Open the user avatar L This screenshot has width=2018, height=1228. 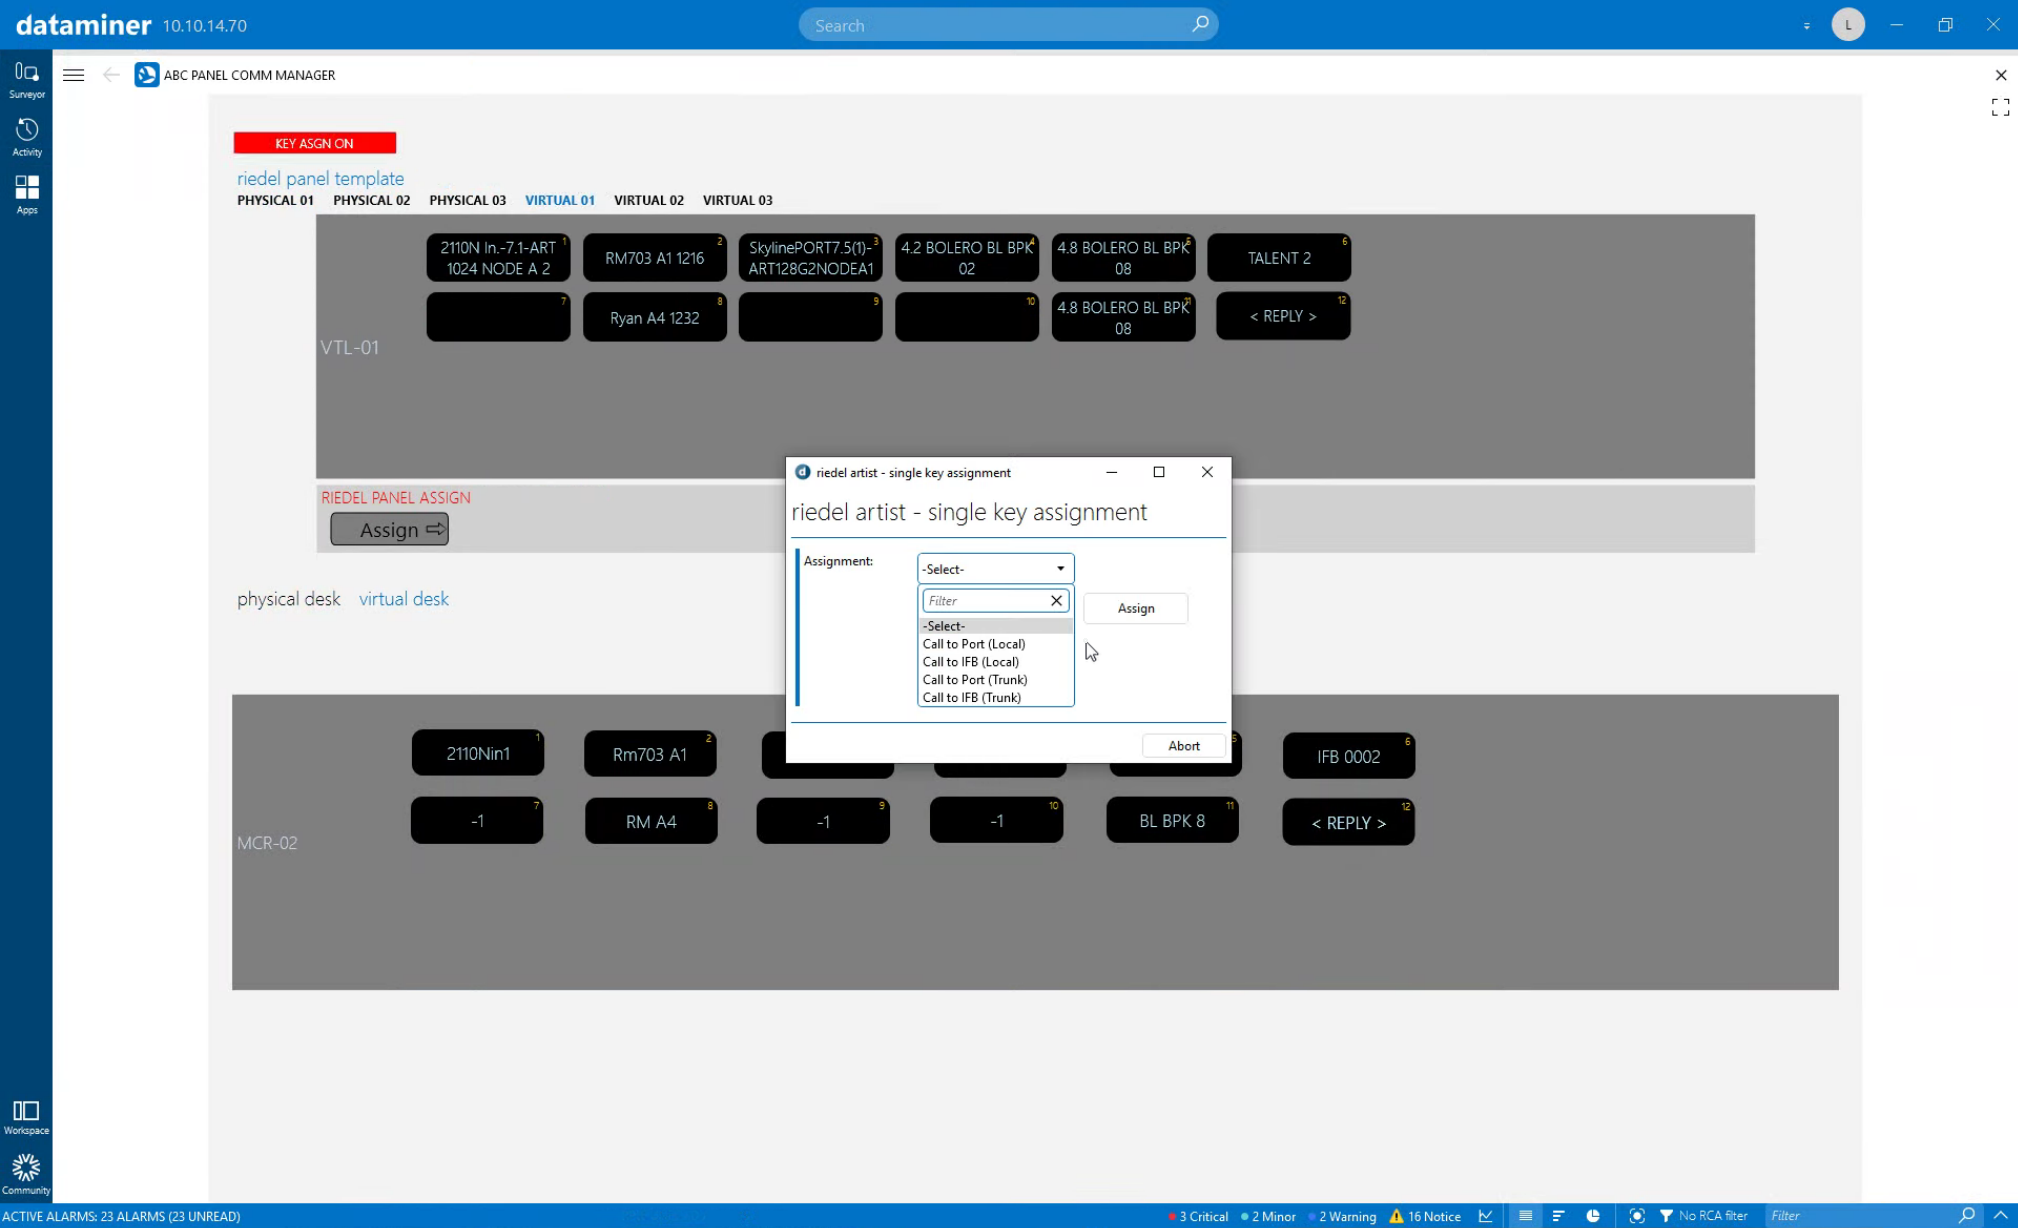point(1848,25)
